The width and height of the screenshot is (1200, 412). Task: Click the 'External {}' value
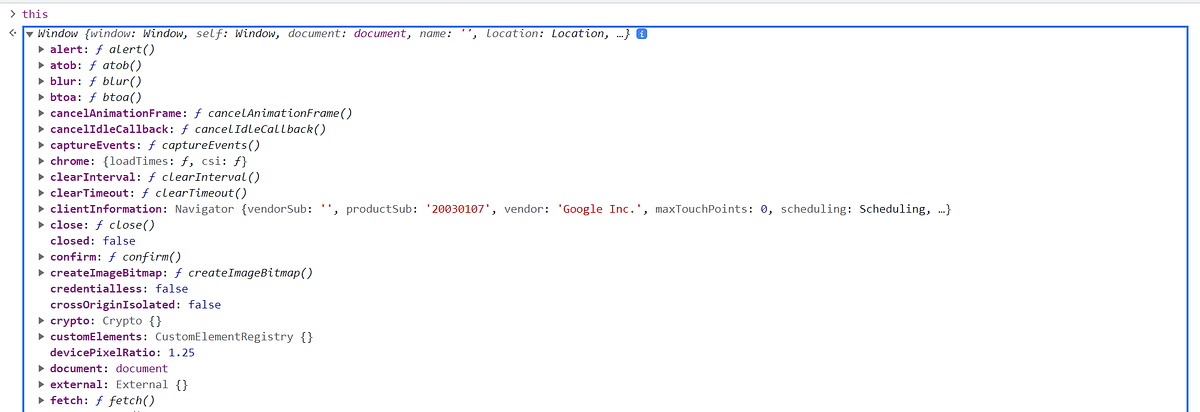(x=152, y=384)
